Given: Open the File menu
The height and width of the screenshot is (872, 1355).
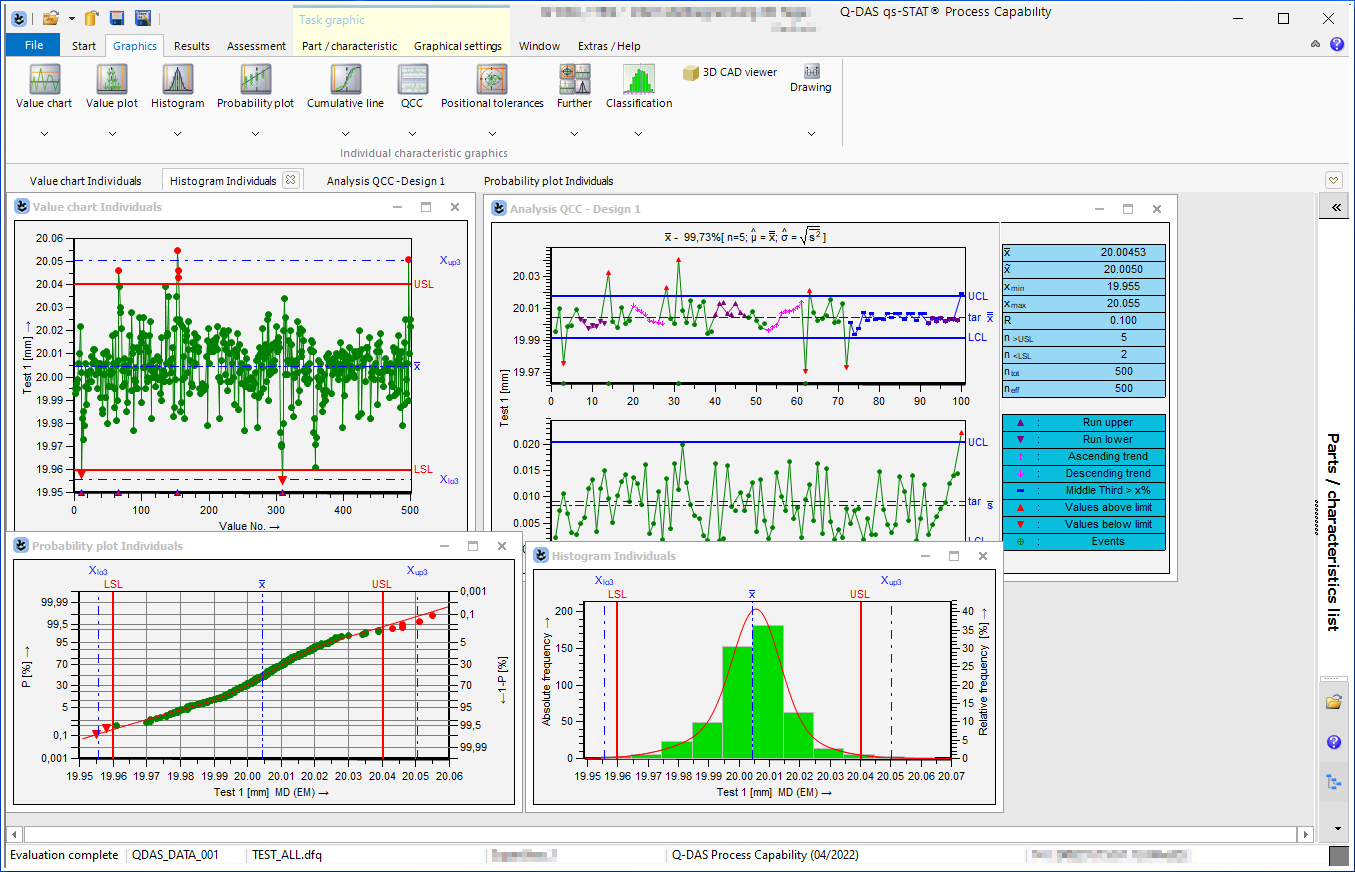Looking at the screenshot, I should pos(34,45).
